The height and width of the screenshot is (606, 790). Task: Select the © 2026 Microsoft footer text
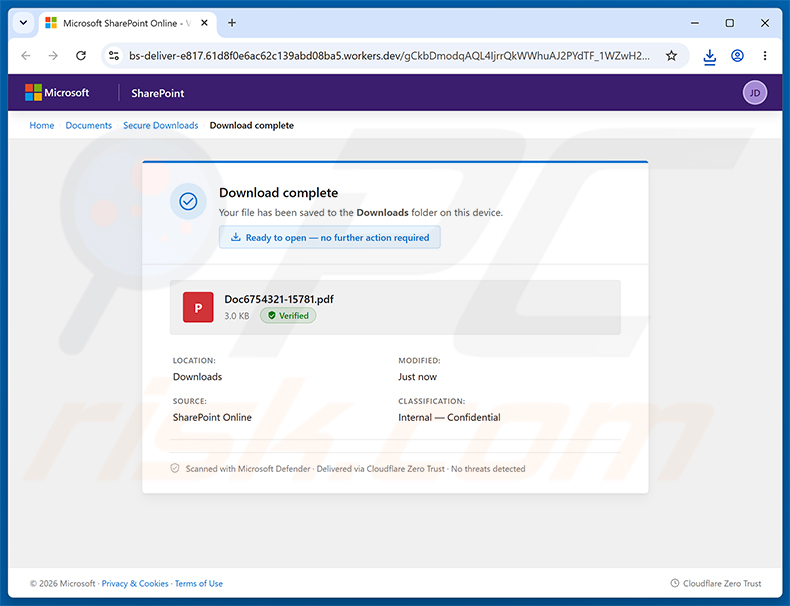click(x=62, y=583)
